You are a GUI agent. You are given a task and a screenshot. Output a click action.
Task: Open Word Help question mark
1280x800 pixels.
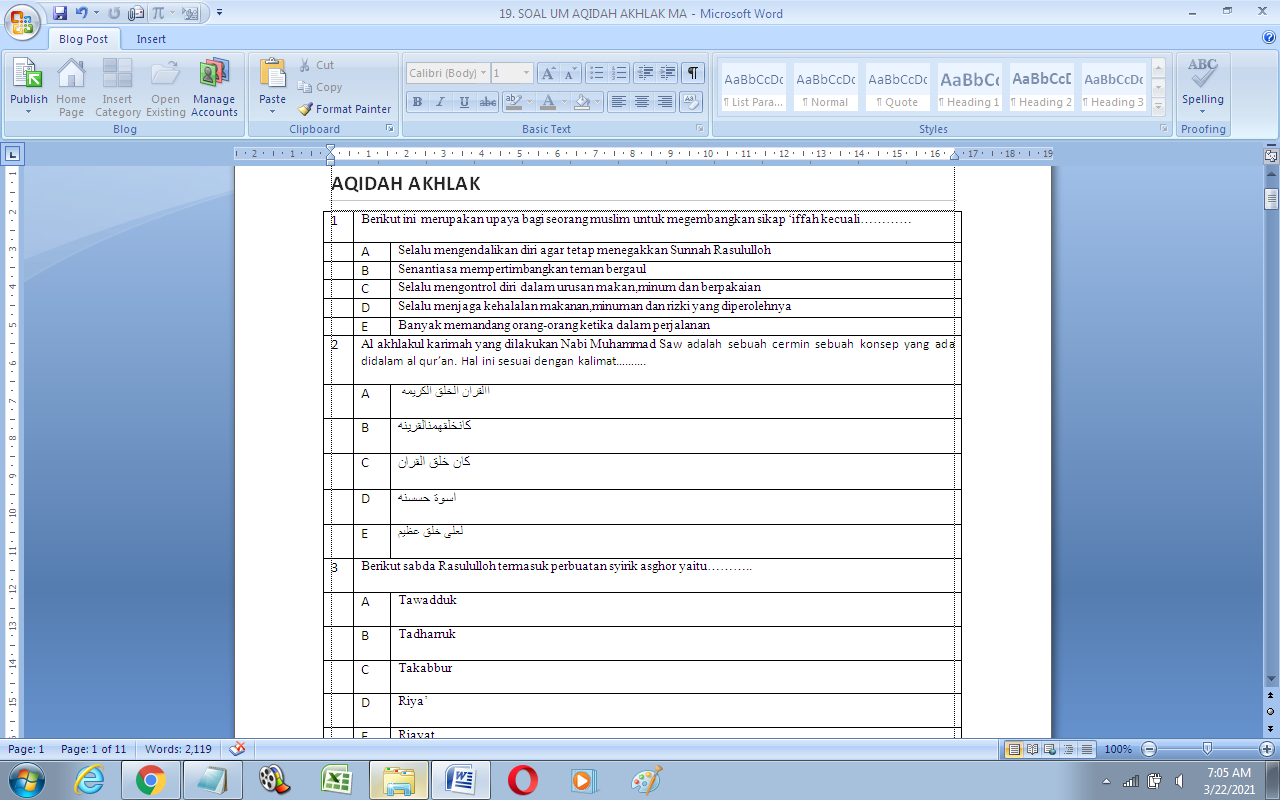click(x=1269, y=38)
